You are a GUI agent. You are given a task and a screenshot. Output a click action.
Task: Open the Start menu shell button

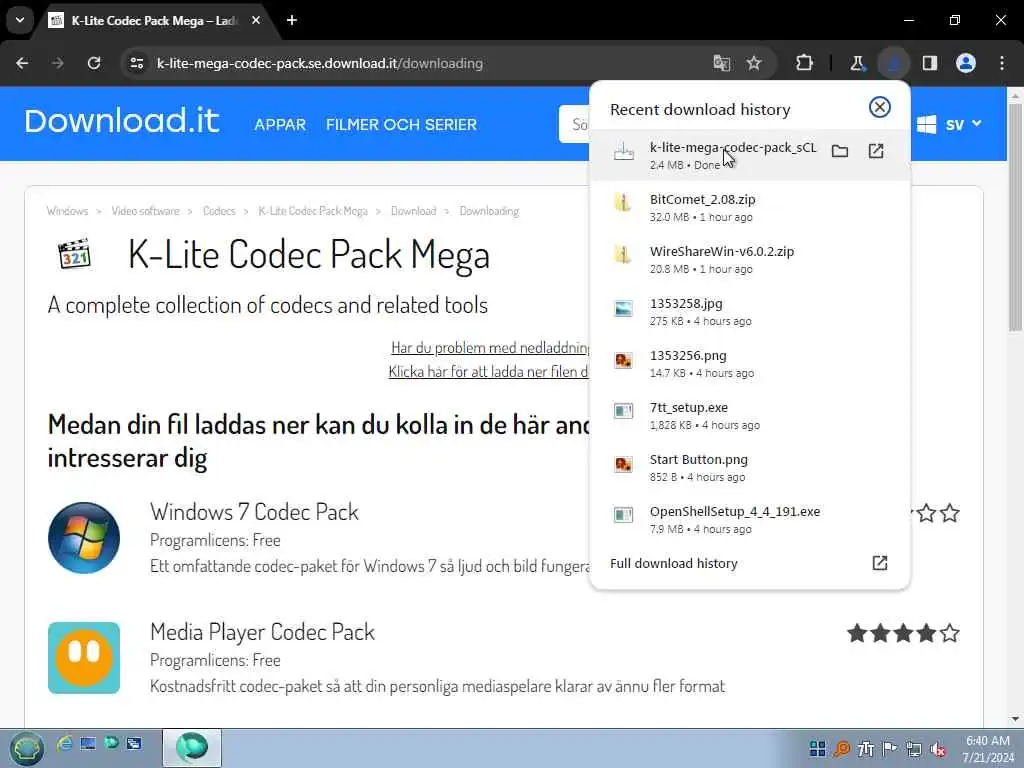(26, 748)
